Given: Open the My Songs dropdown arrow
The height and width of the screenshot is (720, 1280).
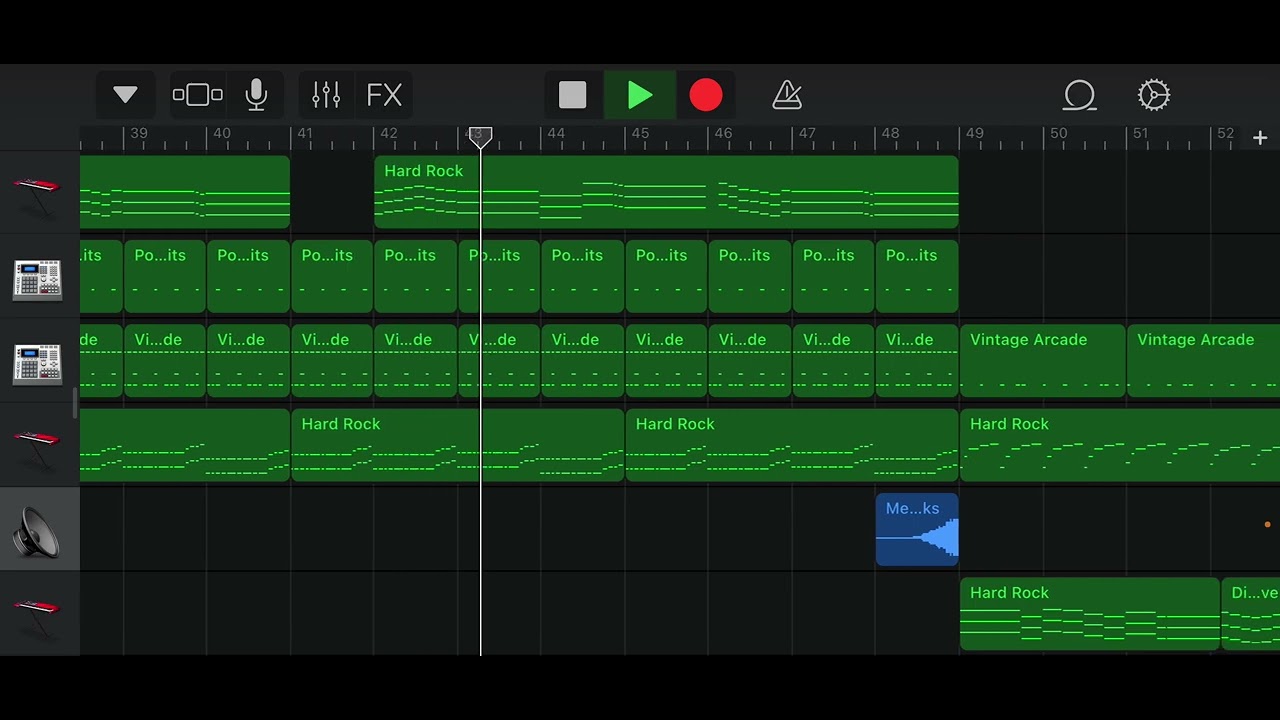Looking at the screenshot, I should [125, 95].
